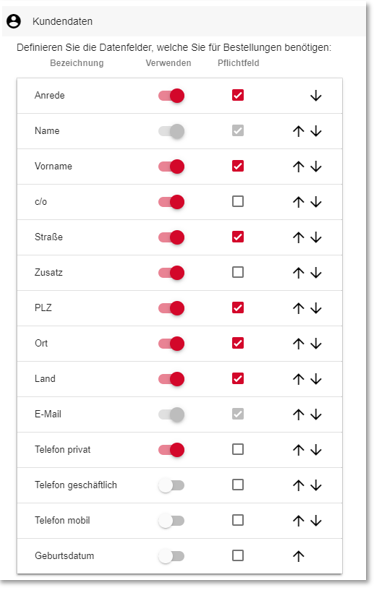Move the PLZ field up

298,308
